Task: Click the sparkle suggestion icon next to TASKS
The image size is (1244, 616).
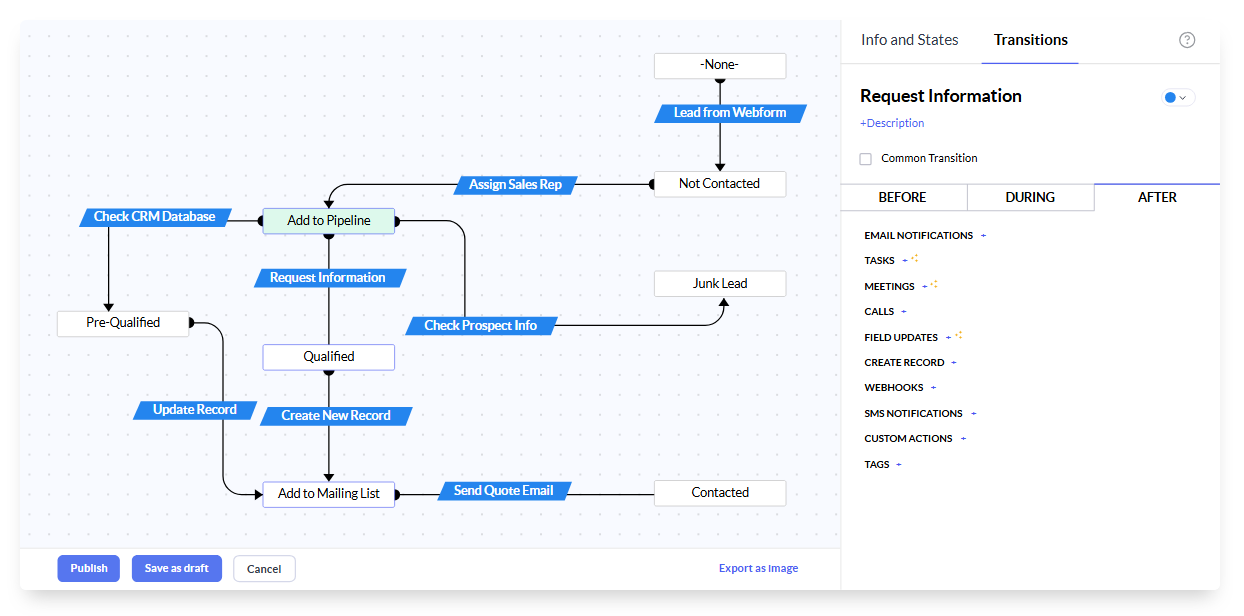Action: tap(915, 259)
